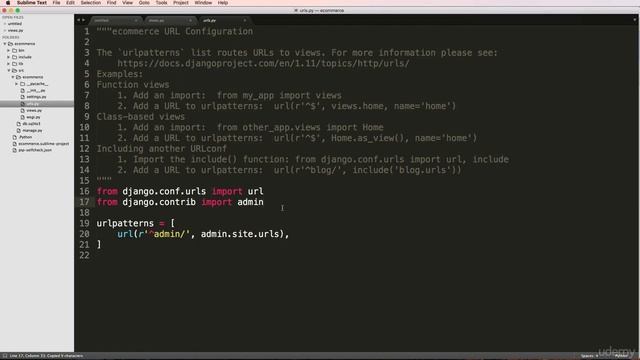Expand the __pycache__ folder
The image size is (640, 360).
(17, 84)
